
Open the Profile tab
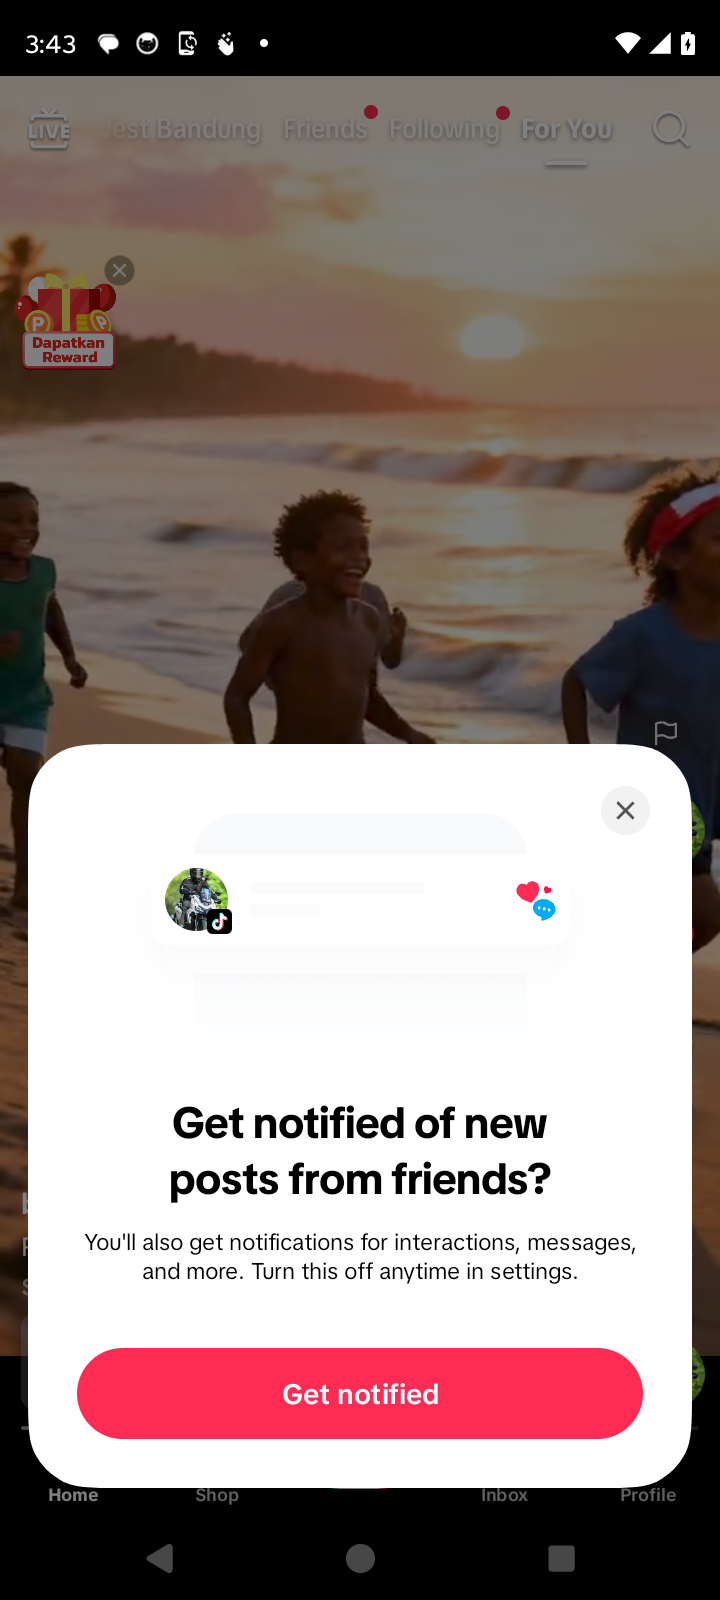coord(648,1495)
